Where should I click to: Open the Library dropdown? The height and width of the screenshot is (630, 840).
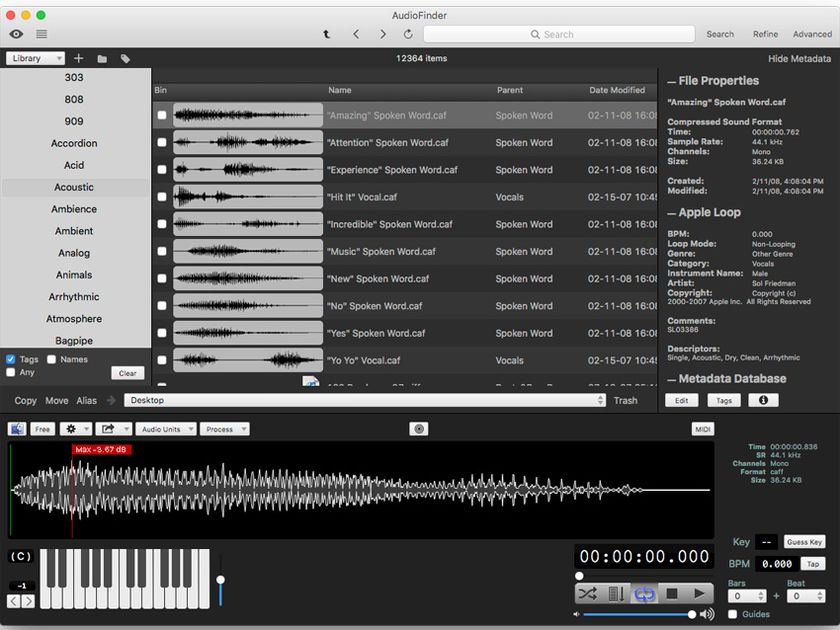[33, 58]
